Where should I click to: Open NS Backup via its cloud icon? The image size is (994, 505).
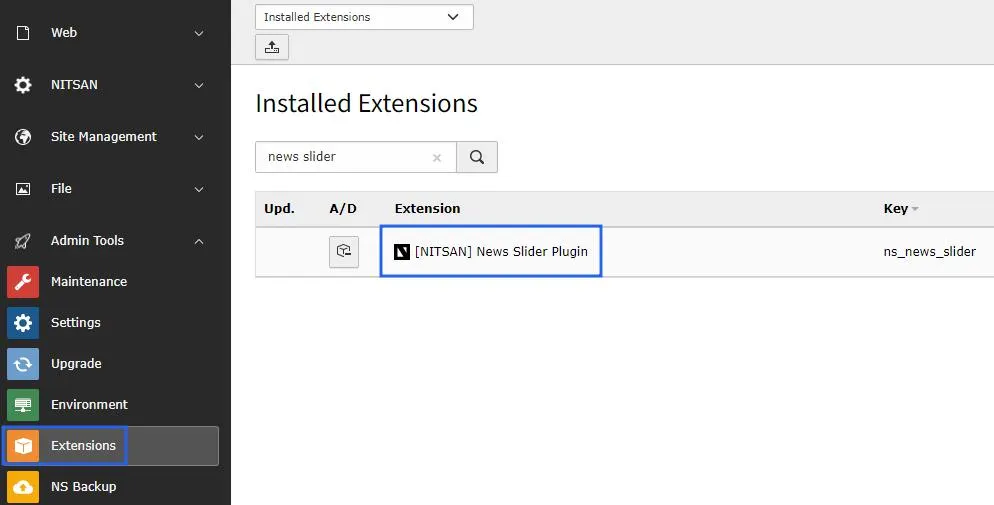[23, 487]
